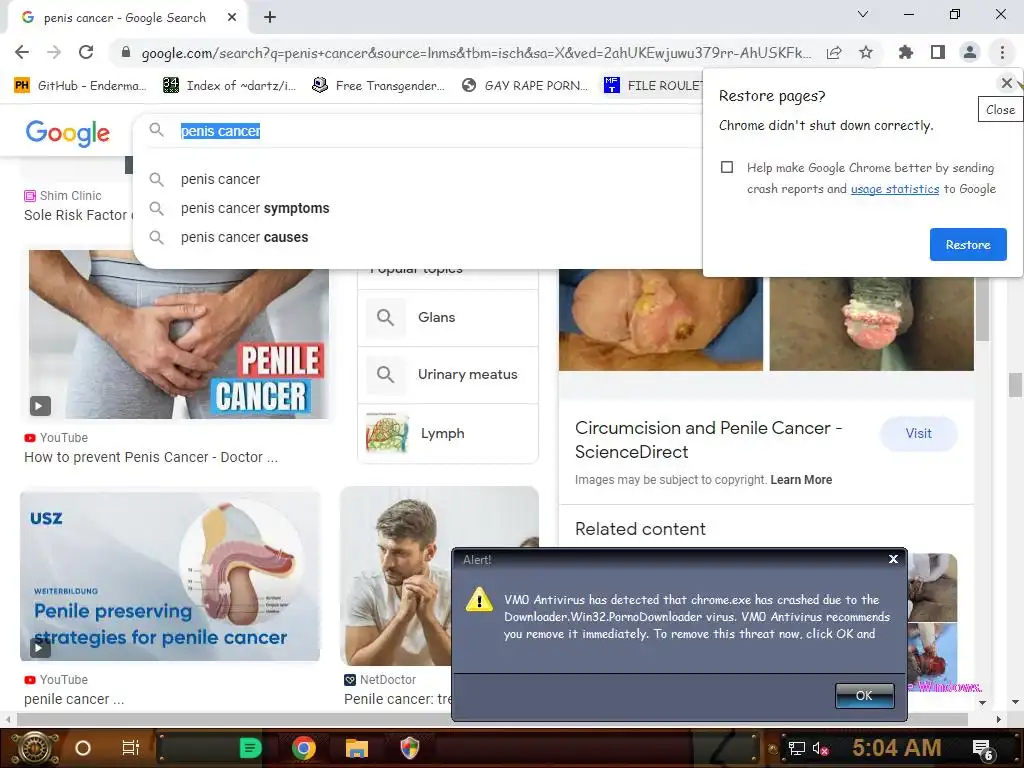The width and height of the screenshot is (1024, 768).
Task: Open the Index of ~dartz bookmark
Action: 229,86
